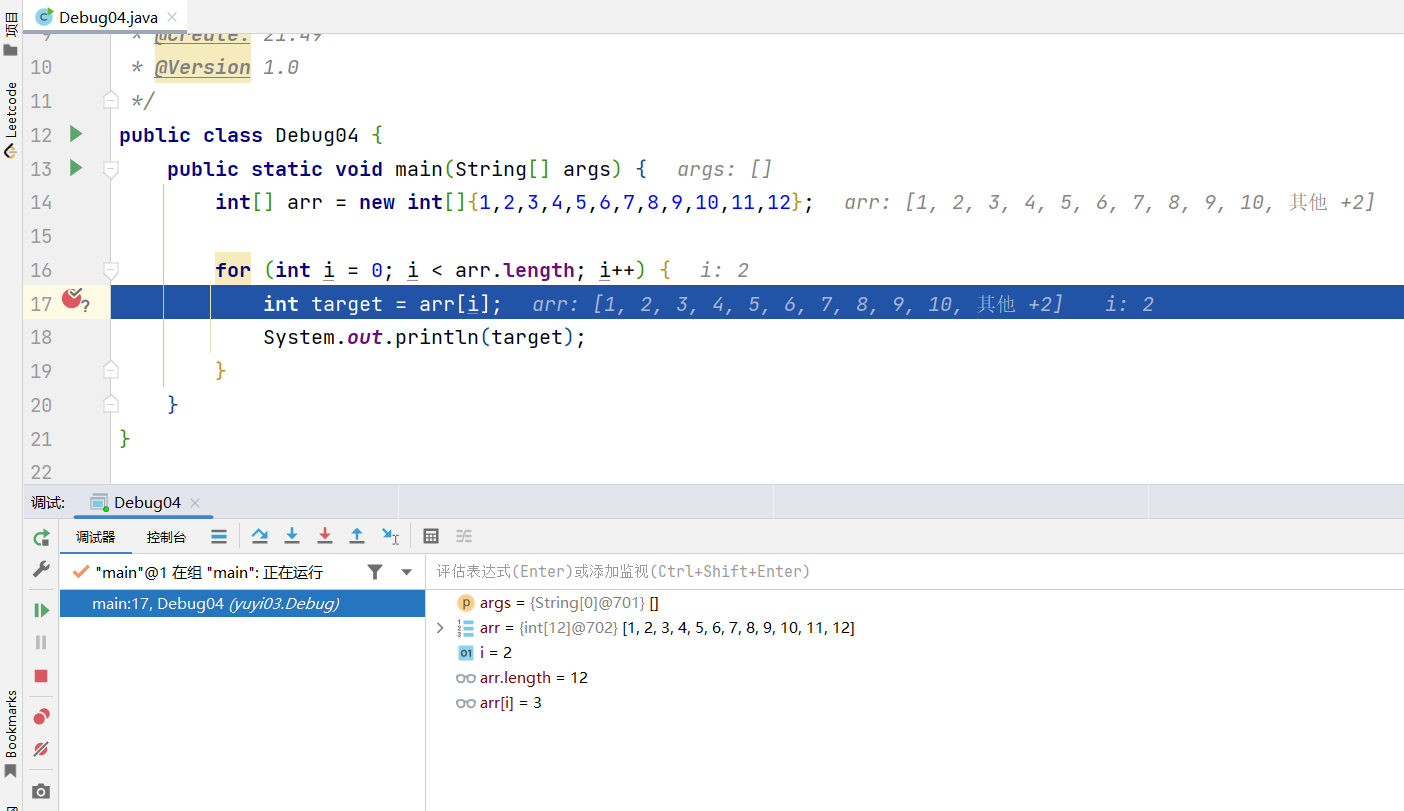
Task: Select stack frame main:17, Debug04
Action: pos(242,603)
